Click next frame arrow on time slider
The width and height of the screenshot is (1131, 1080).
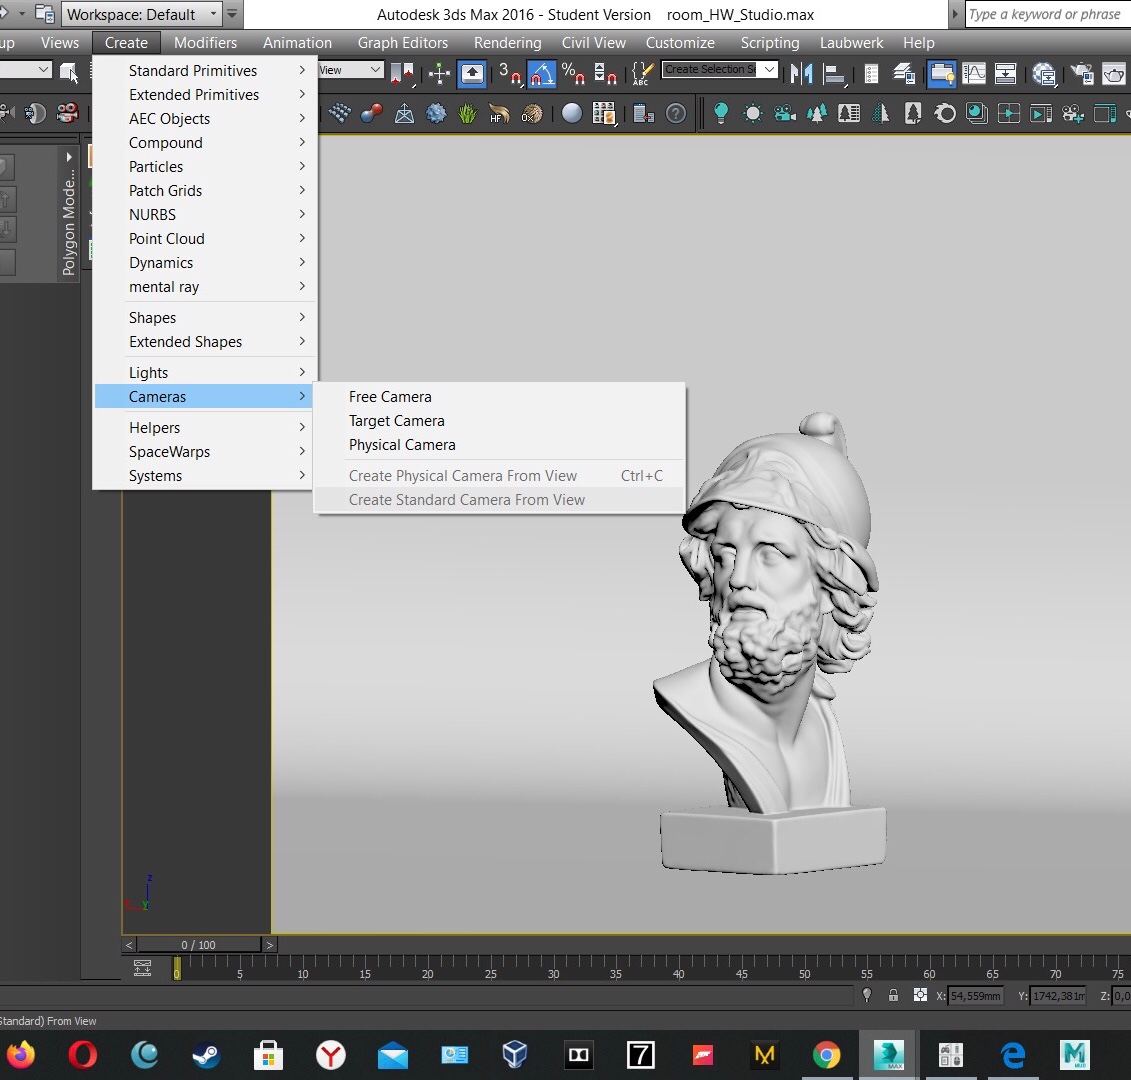pyautogui.click(x=269, y=944)
